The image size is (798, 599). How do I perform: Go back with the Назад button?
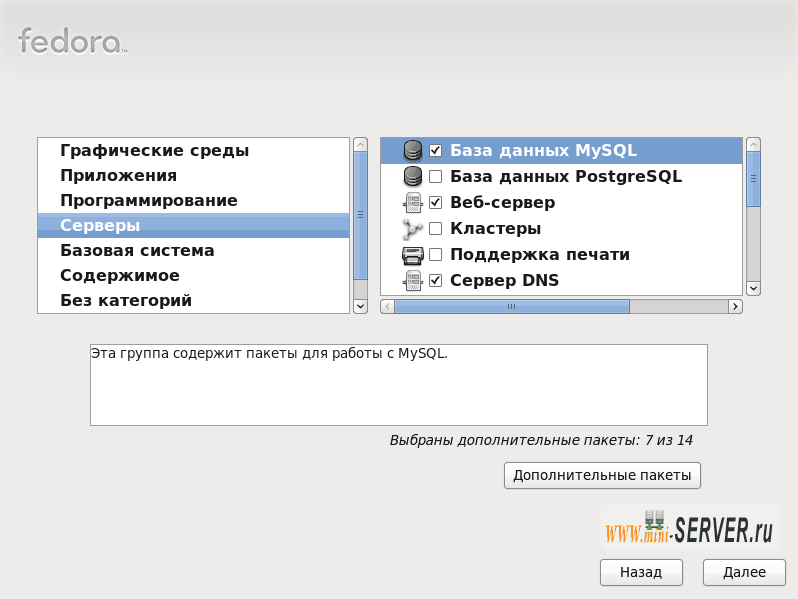[x=641, y=573]
